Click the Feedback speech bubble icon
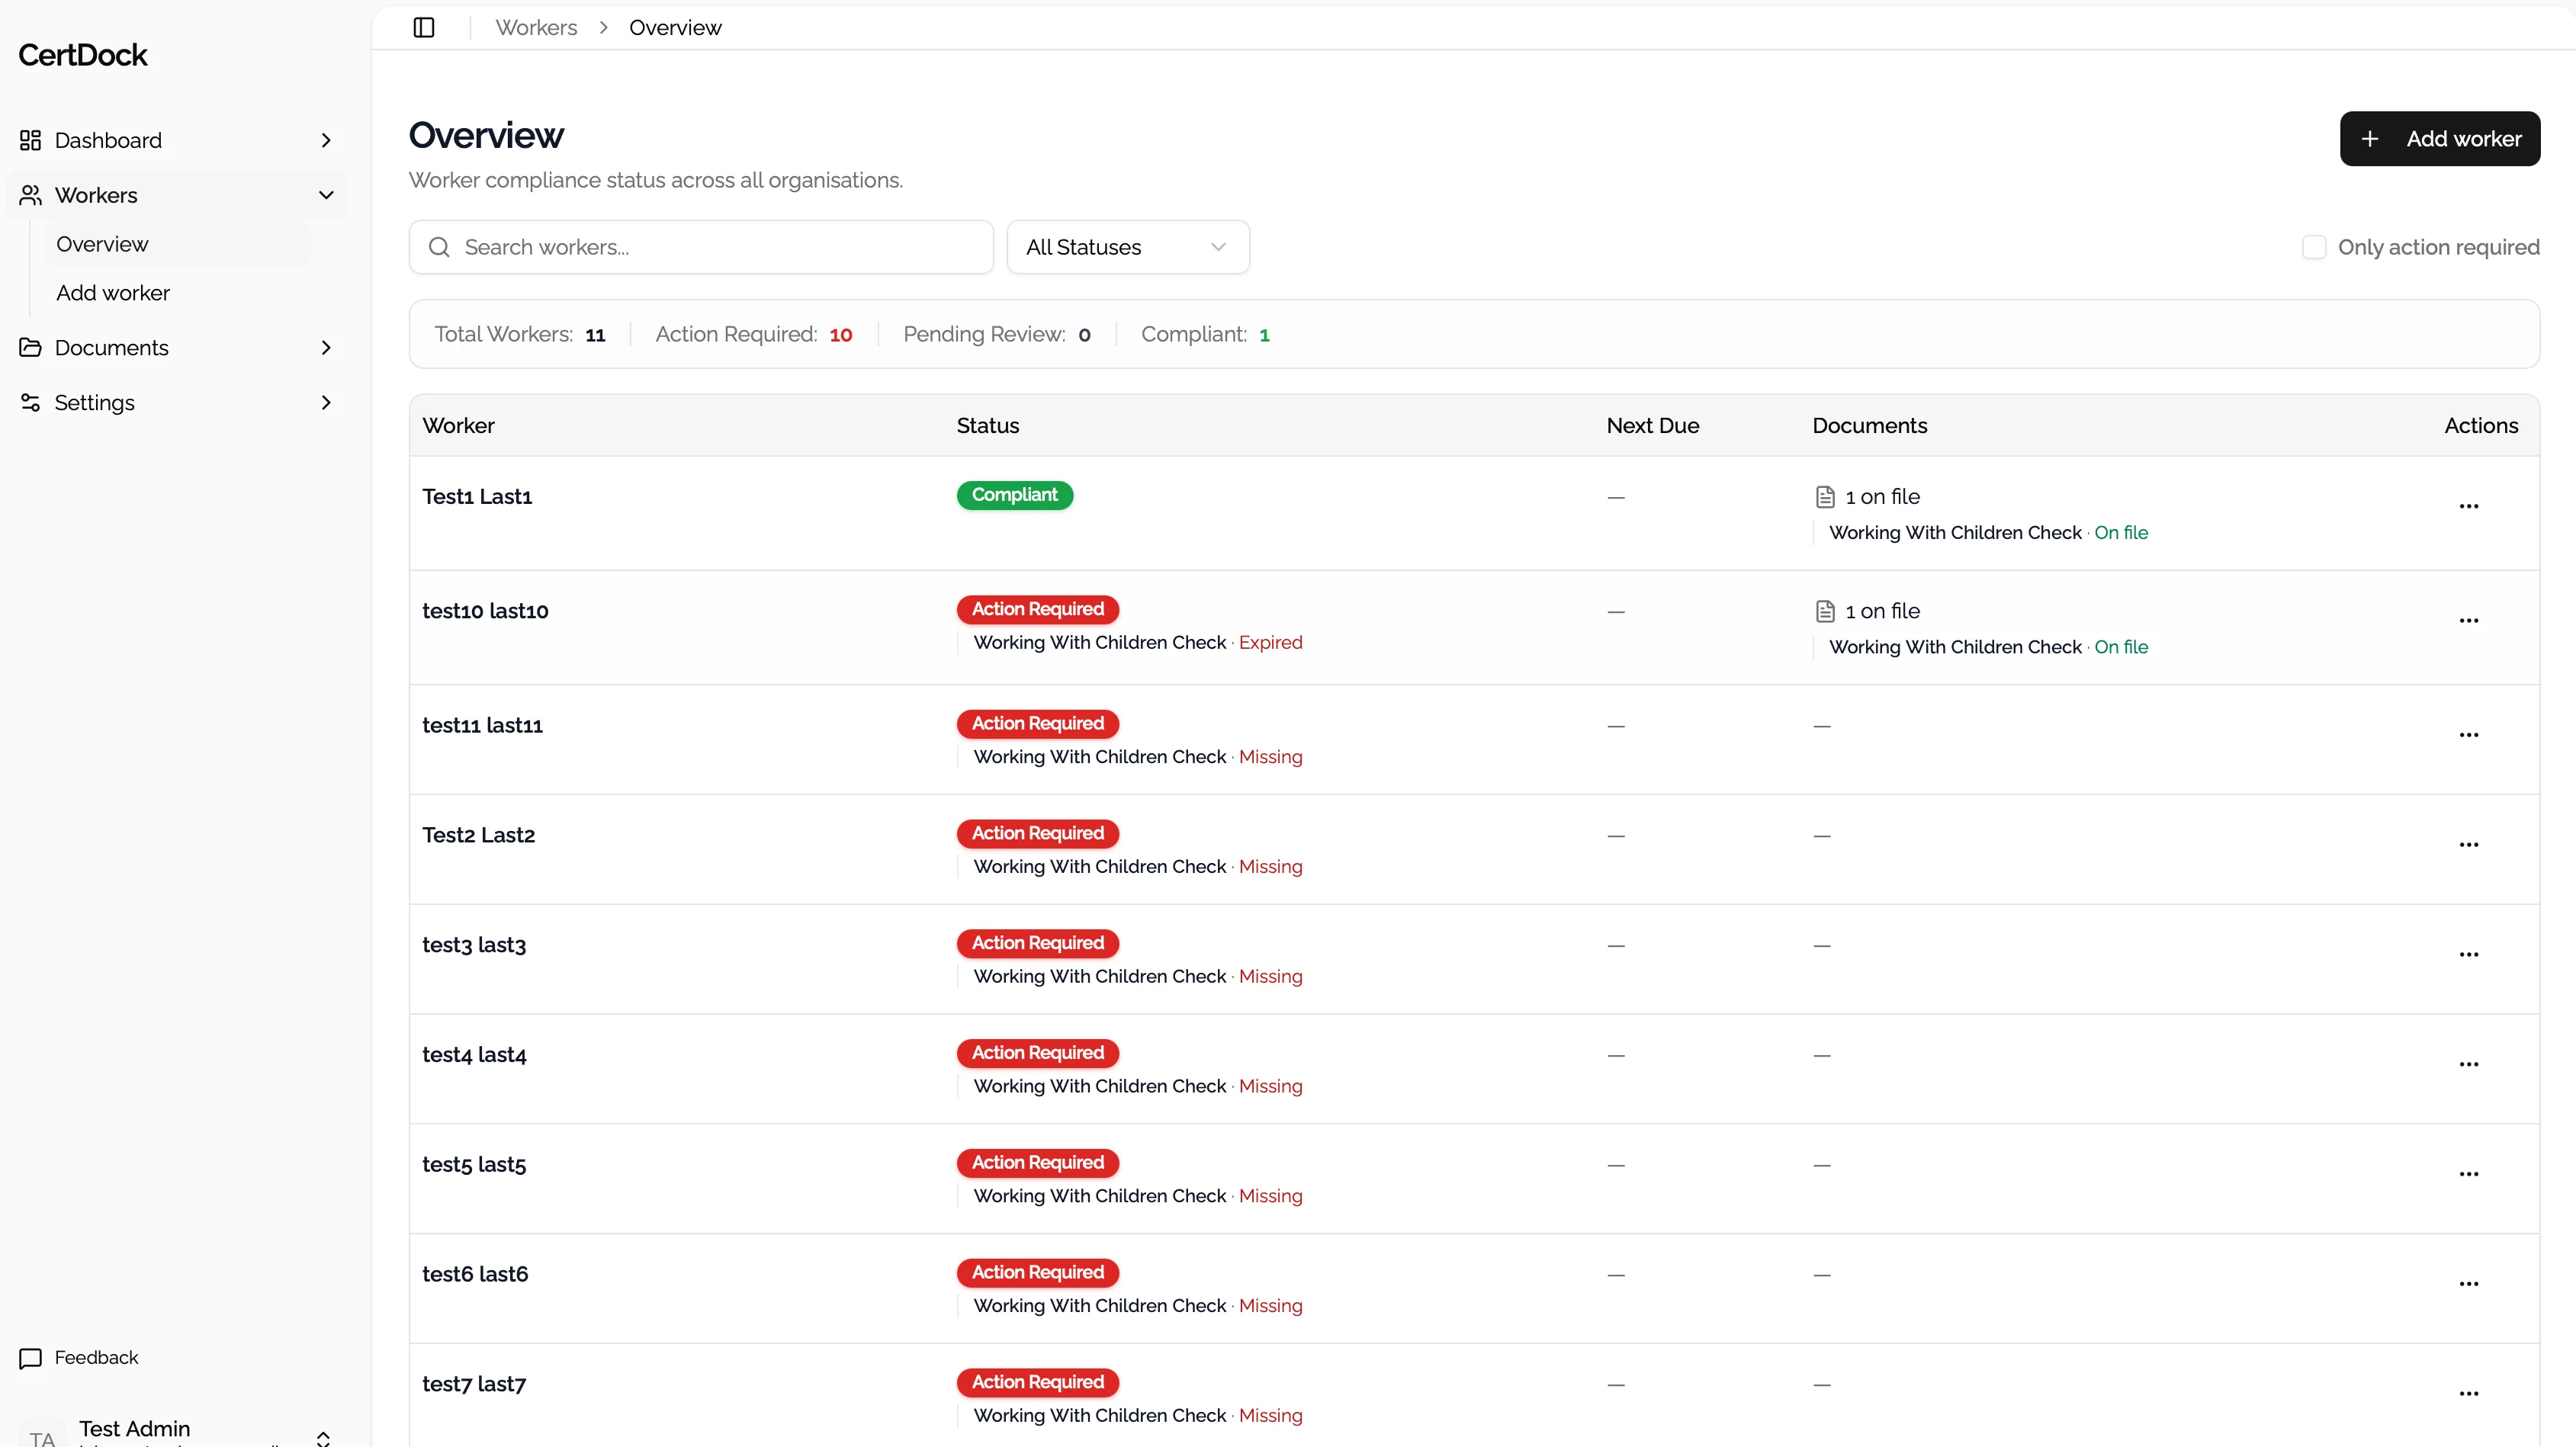The image size is (2576, 1447). click(x=30, y=1358)
